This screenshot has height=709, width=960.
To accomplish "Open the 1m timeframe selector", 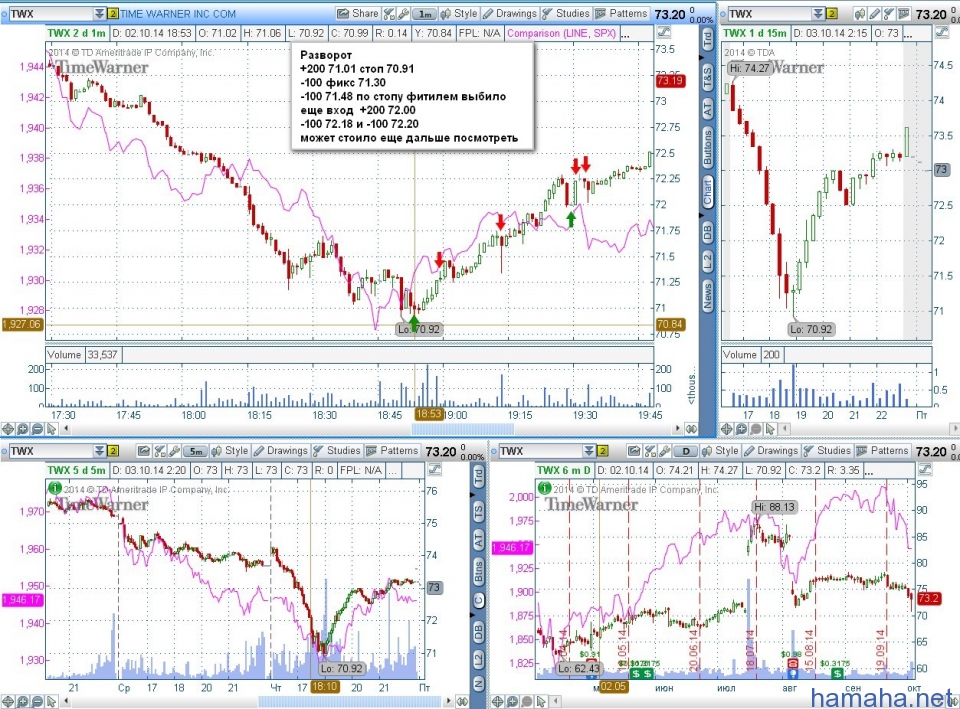I will click(x=424, y=14).
